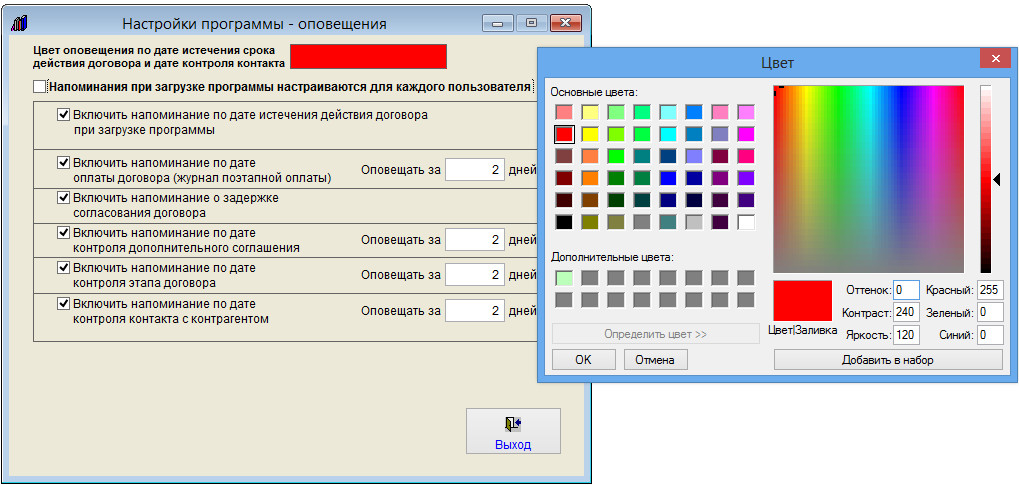Toggle reminder for contract payment date checkbox
The image size is (1019, 485).
(64, 162)
